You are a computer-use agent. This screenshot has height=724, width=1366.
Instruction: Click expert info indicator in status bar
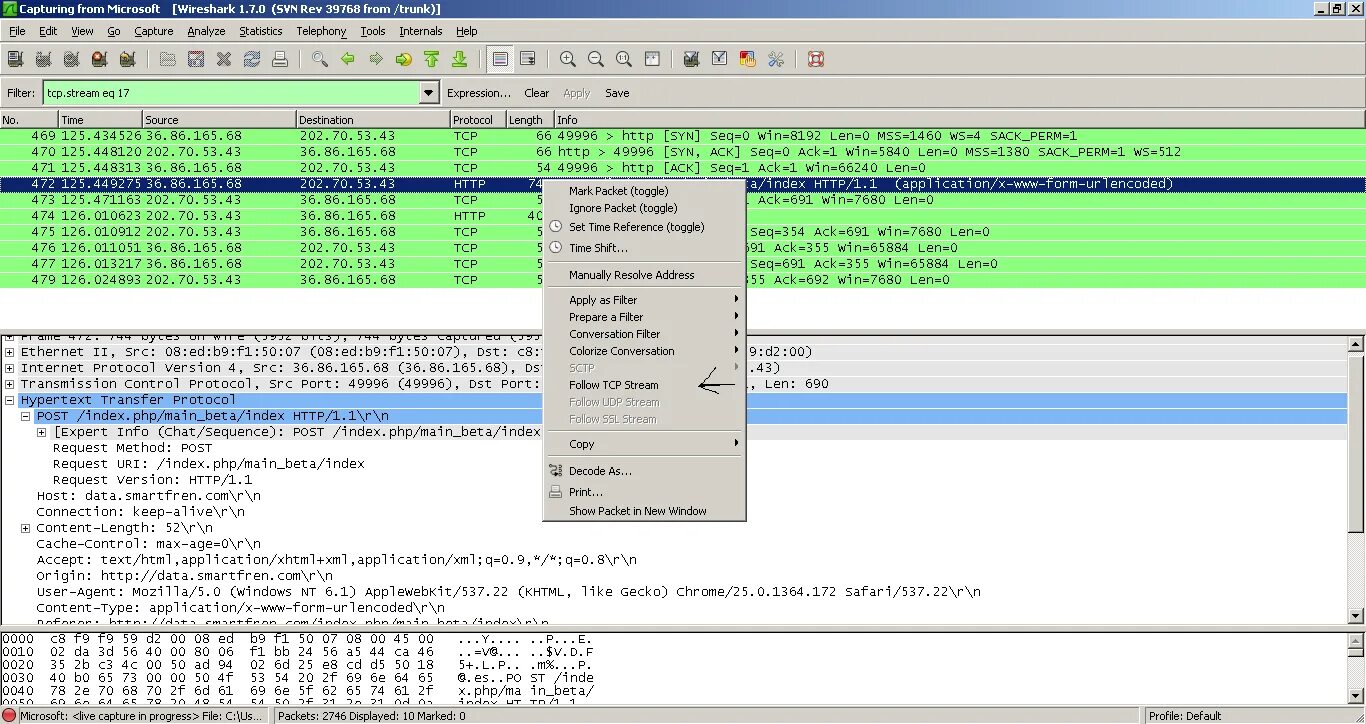coord(9,716)
